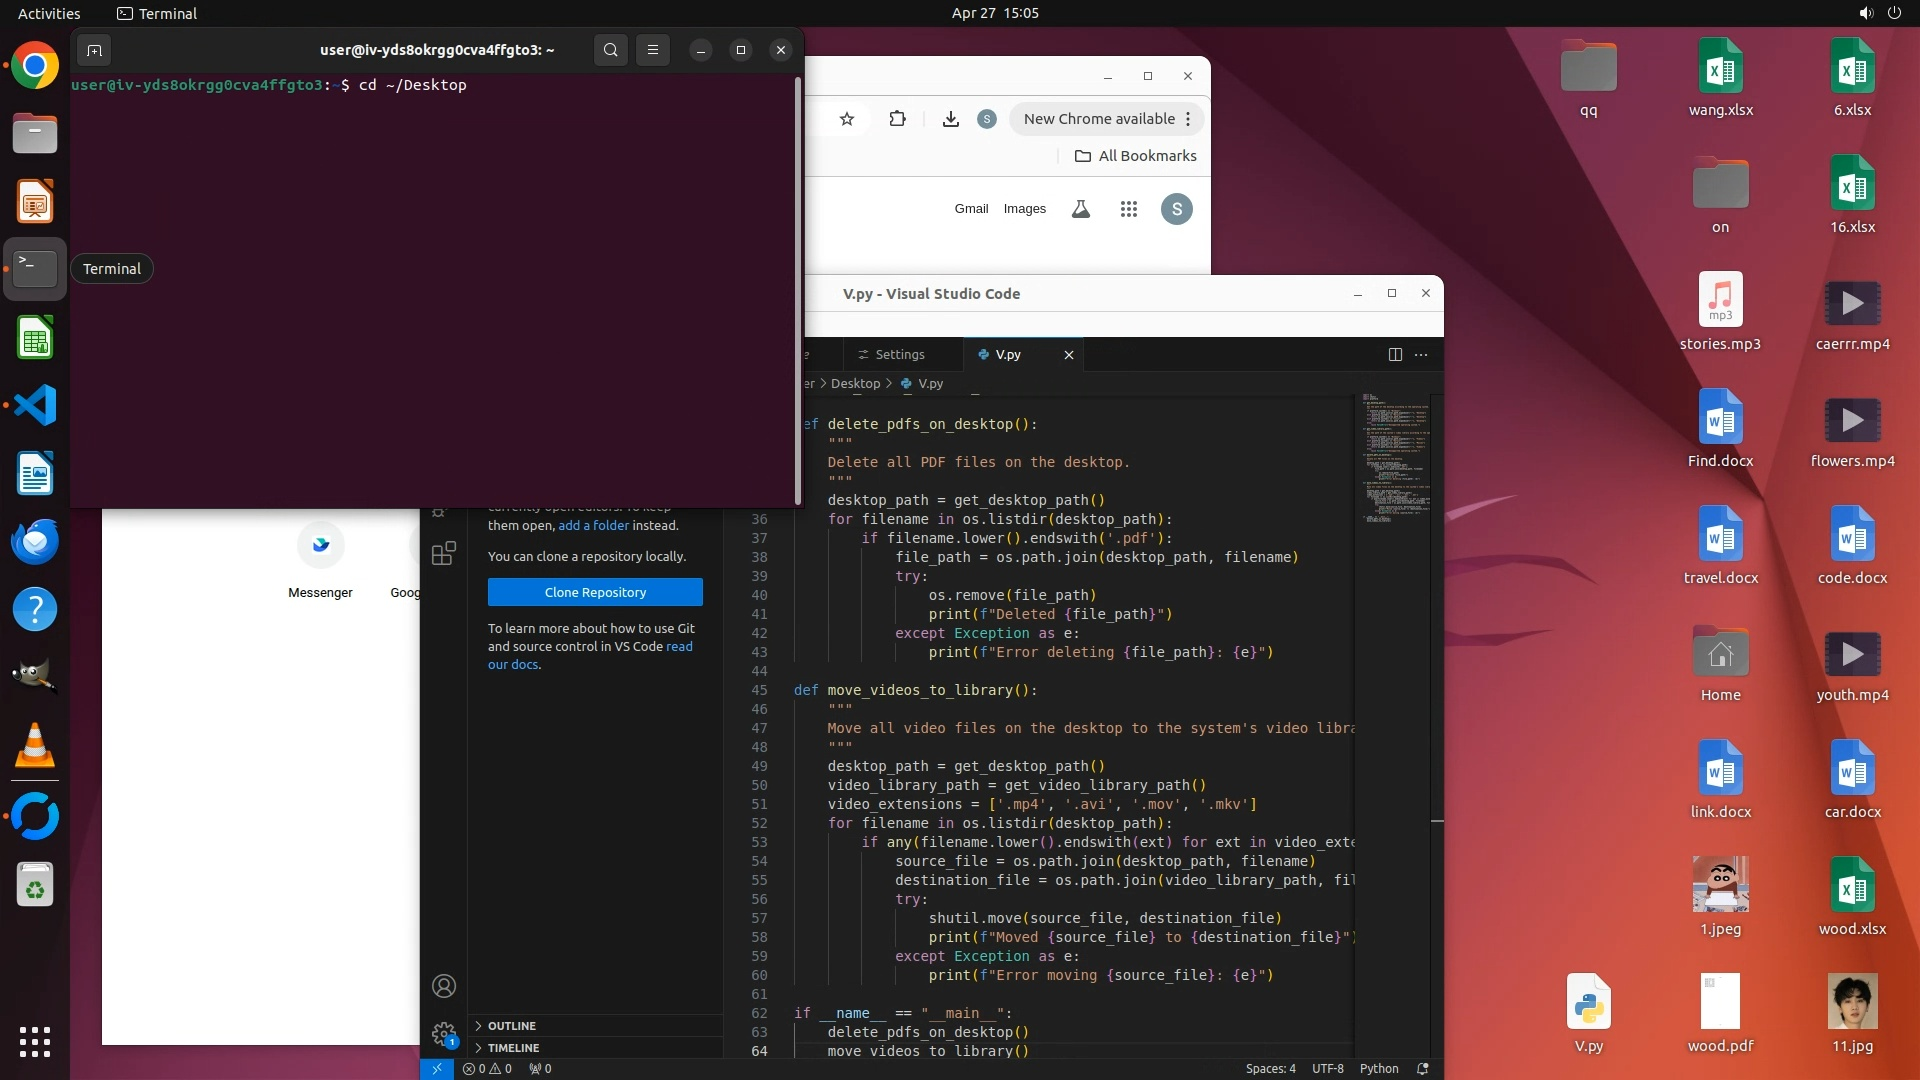Bookmark the page with the star icon
Viewport: 1920px width, 1080px height.
[x=847, y=119]
